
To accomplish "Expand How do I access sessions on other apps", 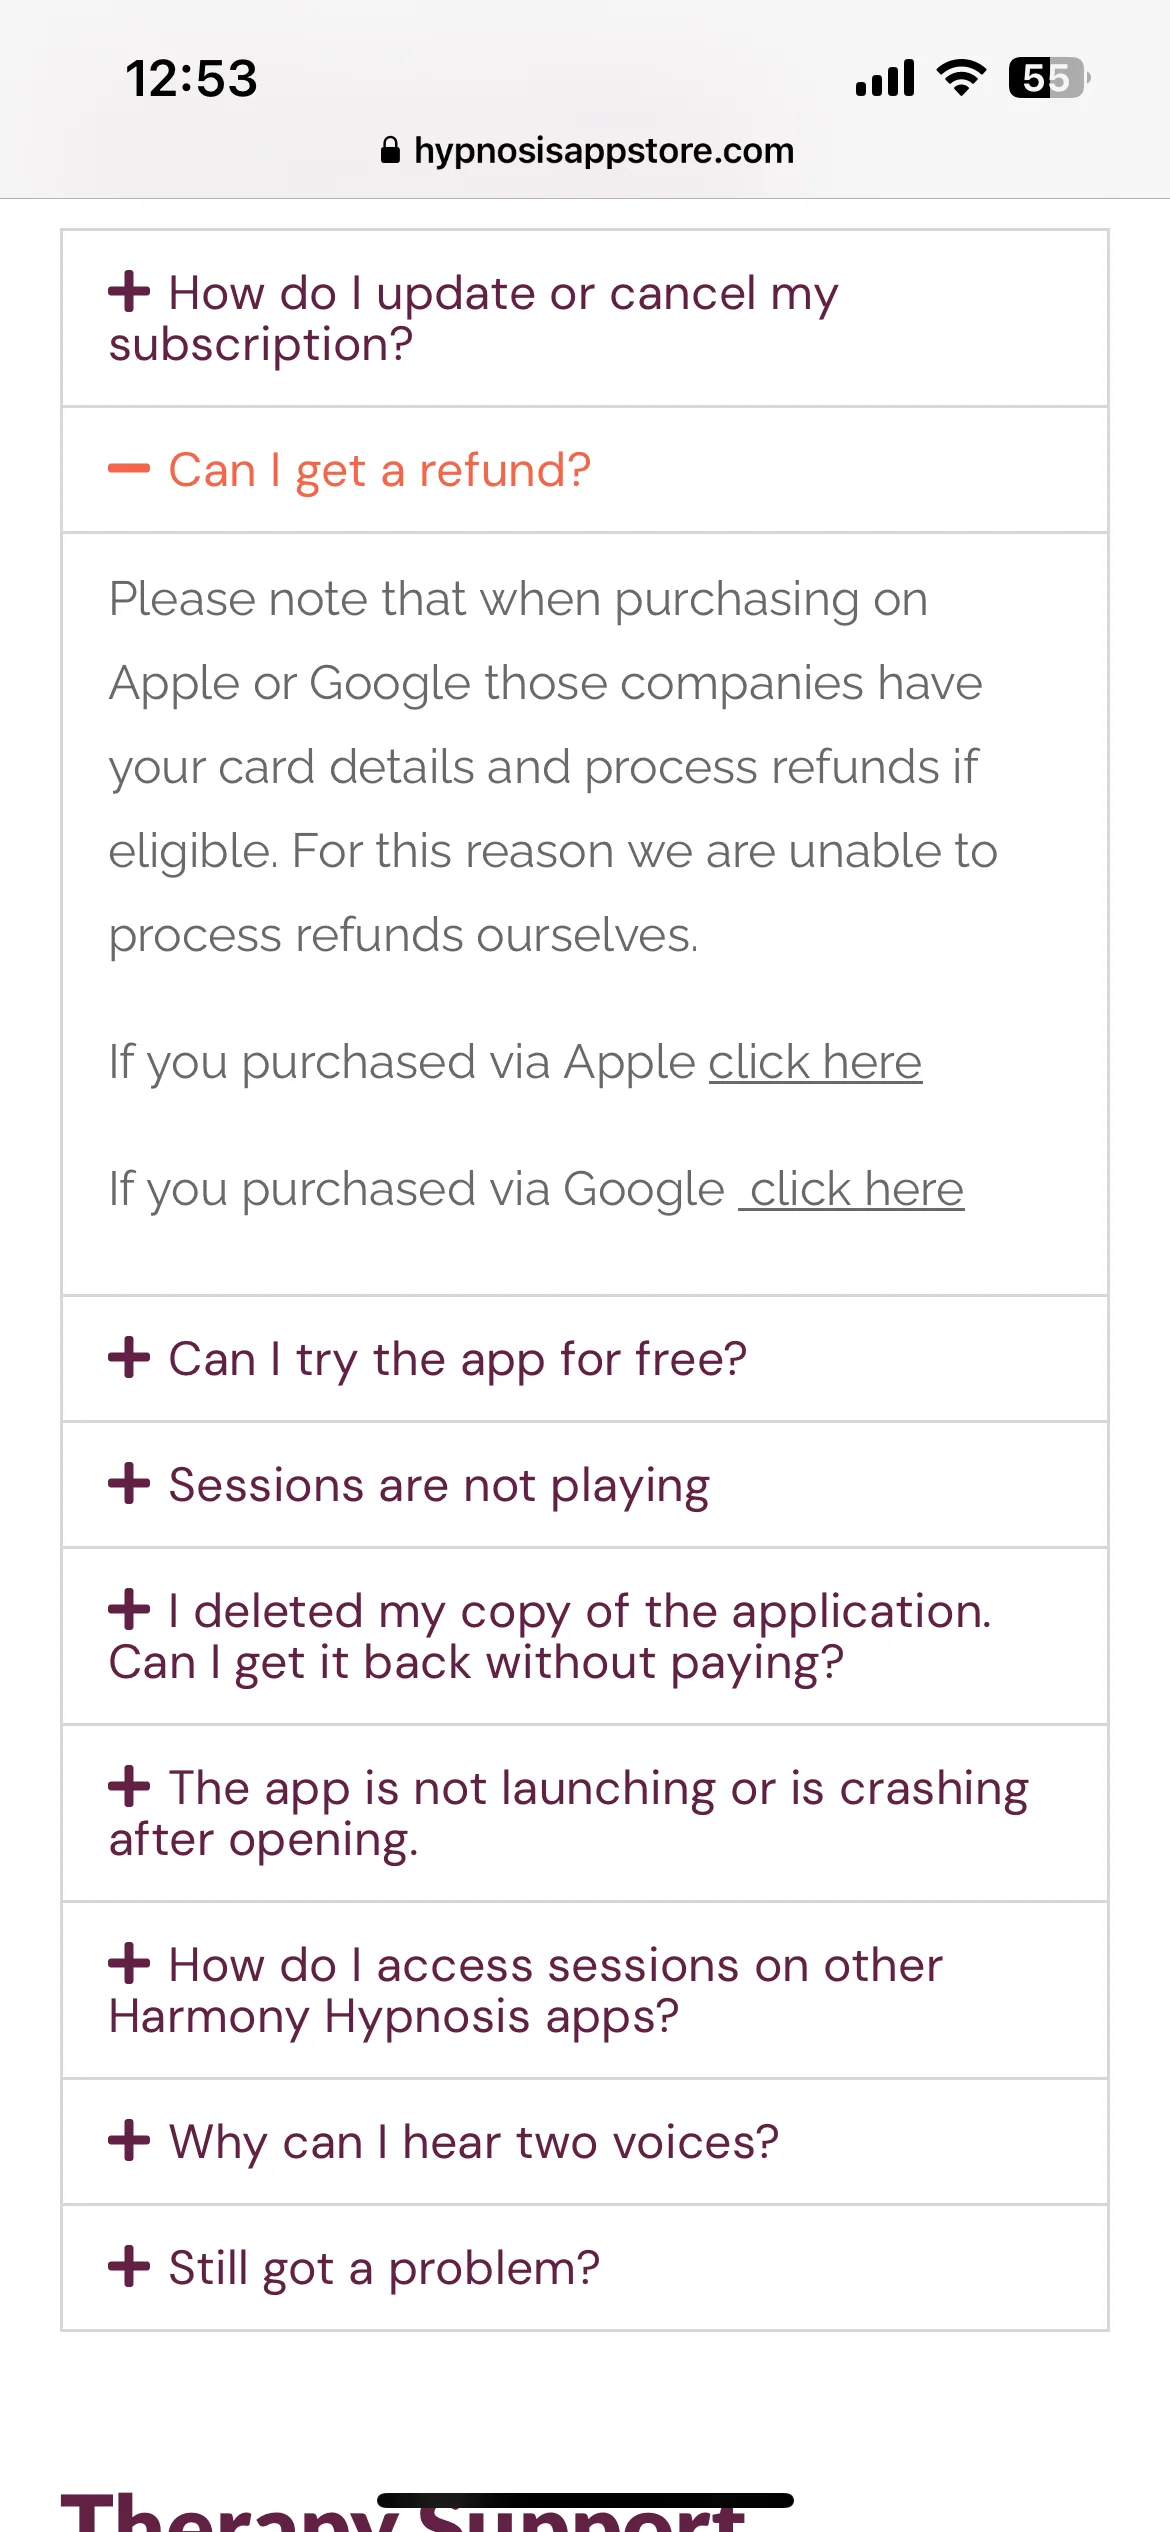I will [x=585, y=1990].
